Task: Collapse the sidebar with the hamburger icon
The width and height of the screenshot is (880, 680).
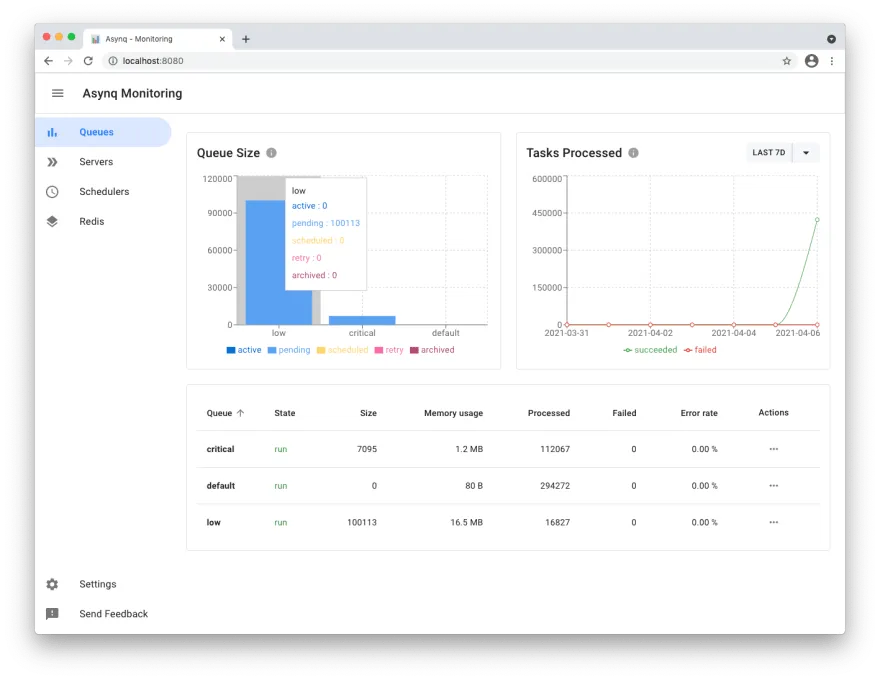Action: click(57, 93)
